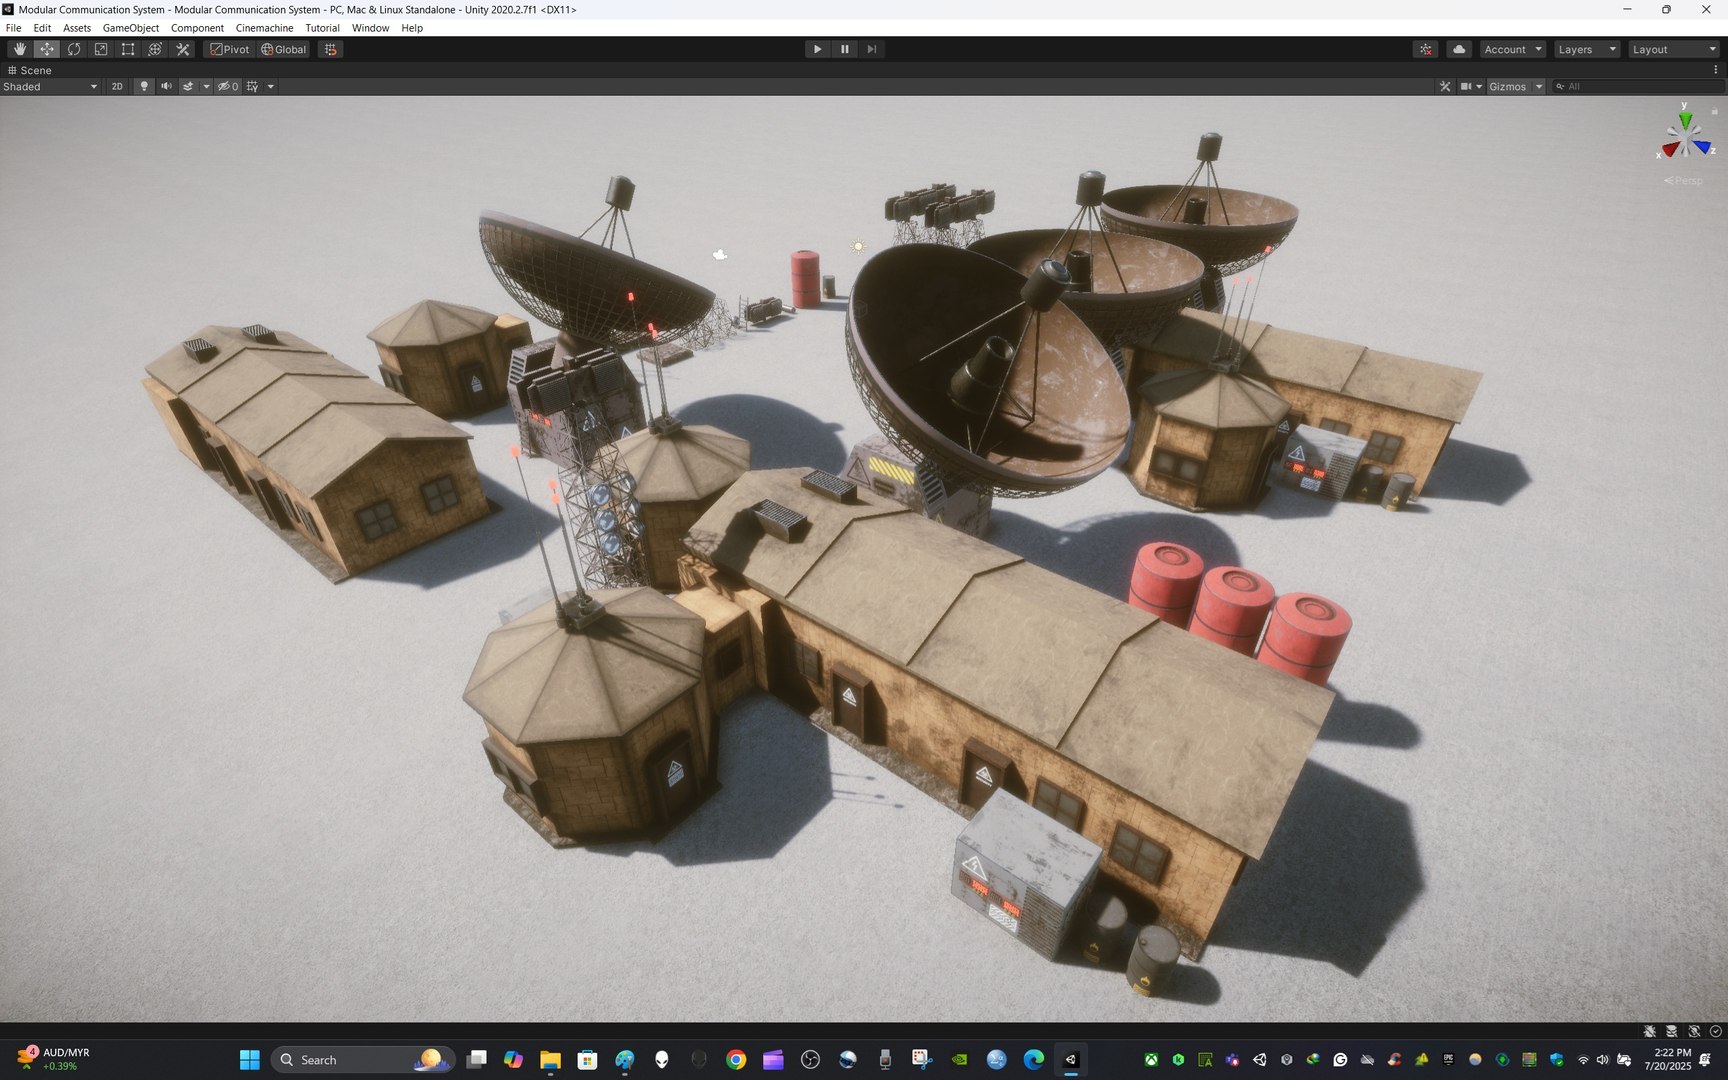This screenshot has height=1080, width=1728.
Task: Toggle scene audio
Action: (x=166, y=87)
